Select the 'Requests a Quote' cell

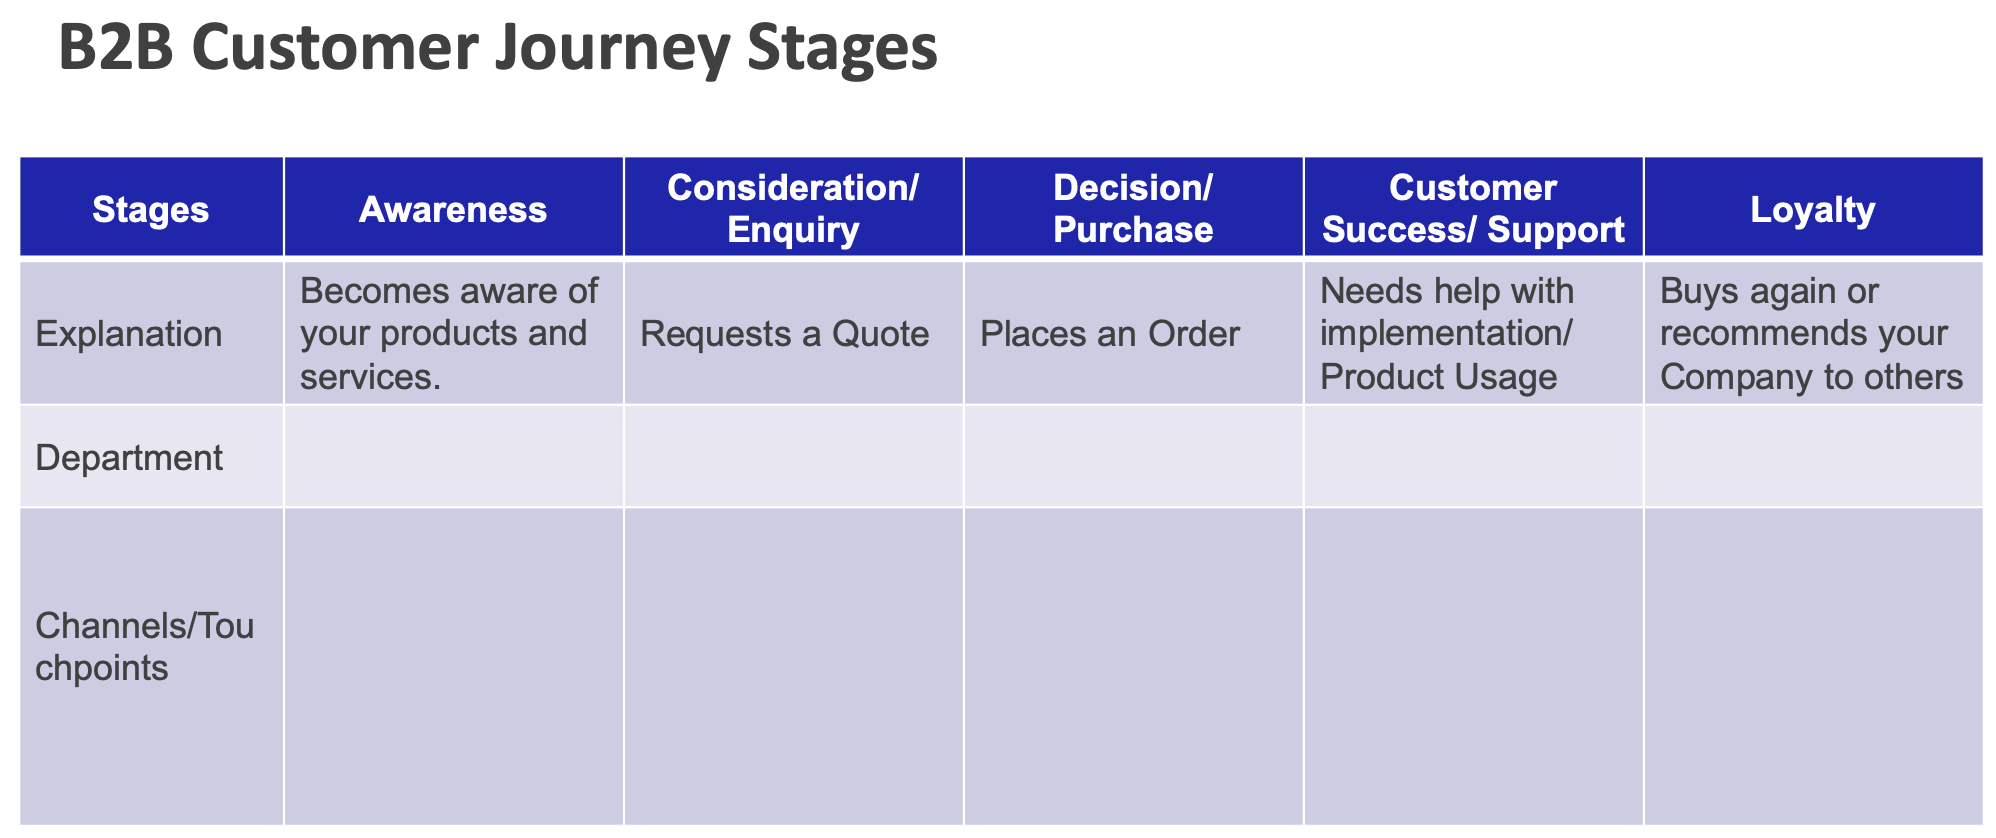pyautogui.click(x=785, y=333)
